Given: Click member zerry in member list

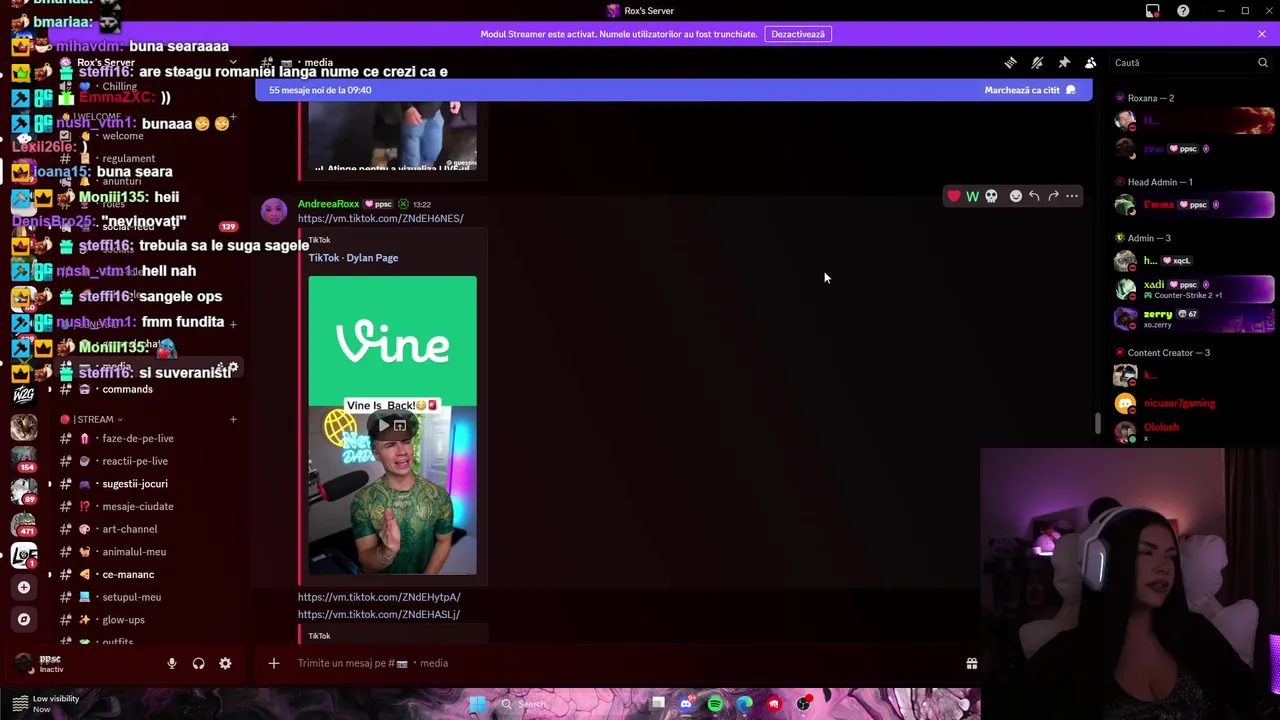Looking at the screenshot, I should click(1194, 318).
